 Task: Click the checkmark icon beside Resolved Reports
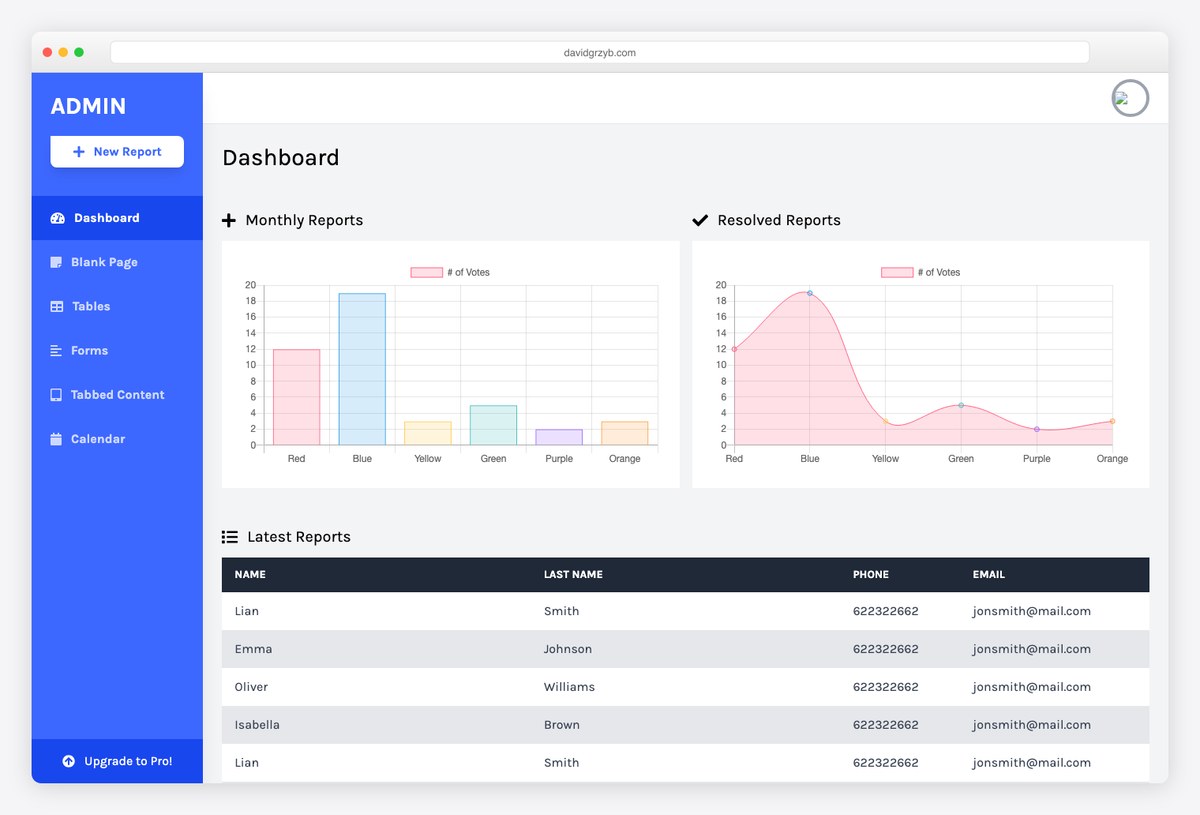tap(700, 220)
